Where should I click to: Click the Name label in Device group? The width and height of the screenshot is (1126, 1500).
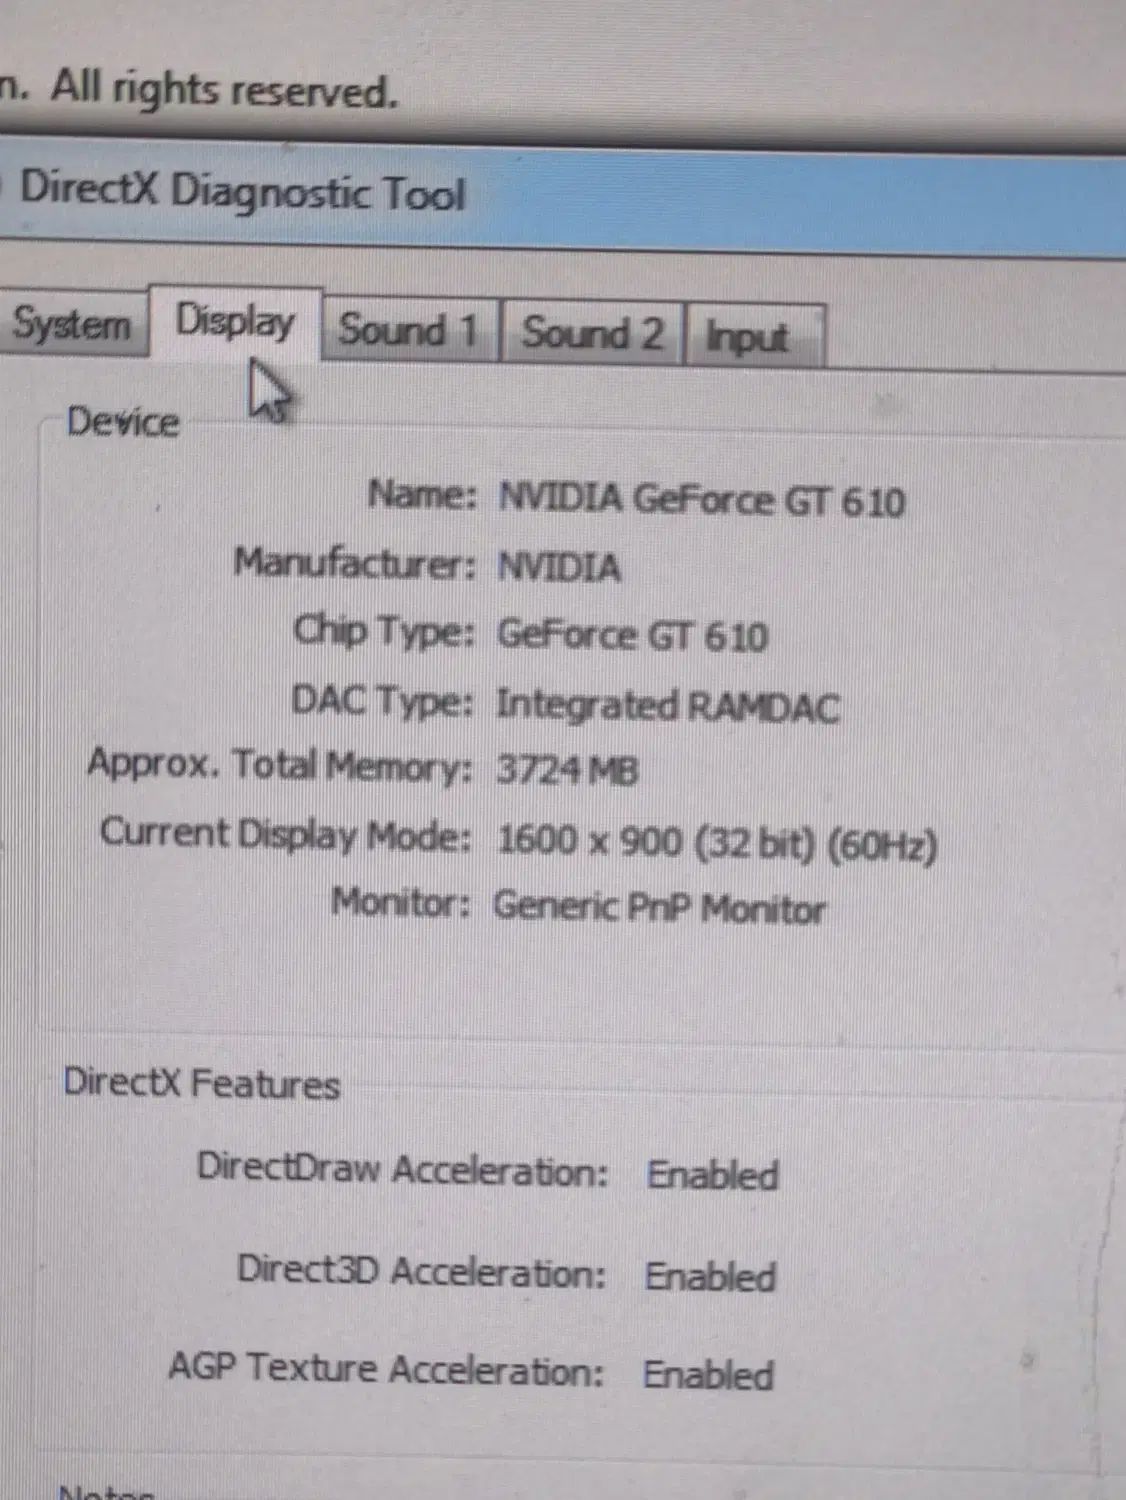[422, 494]
